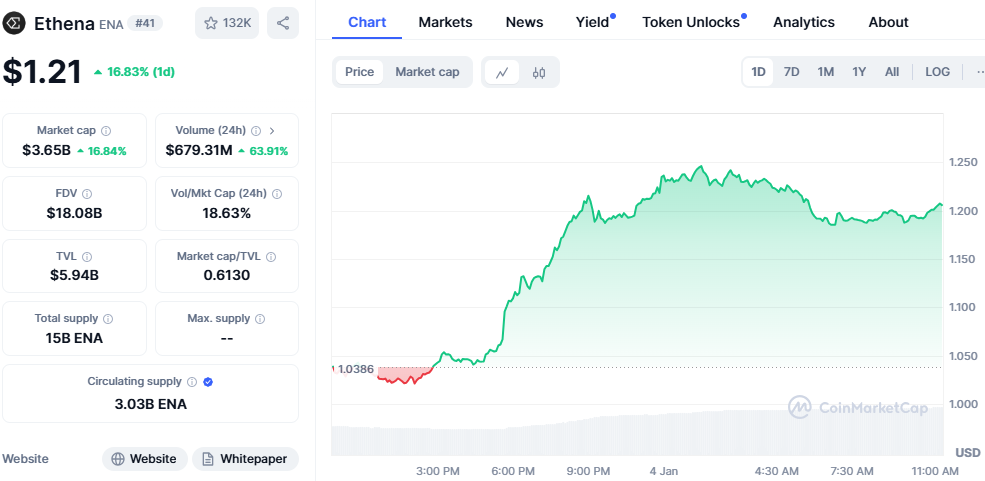Select candlestick chart view icon
985x481 pixels.
(538, 72)
